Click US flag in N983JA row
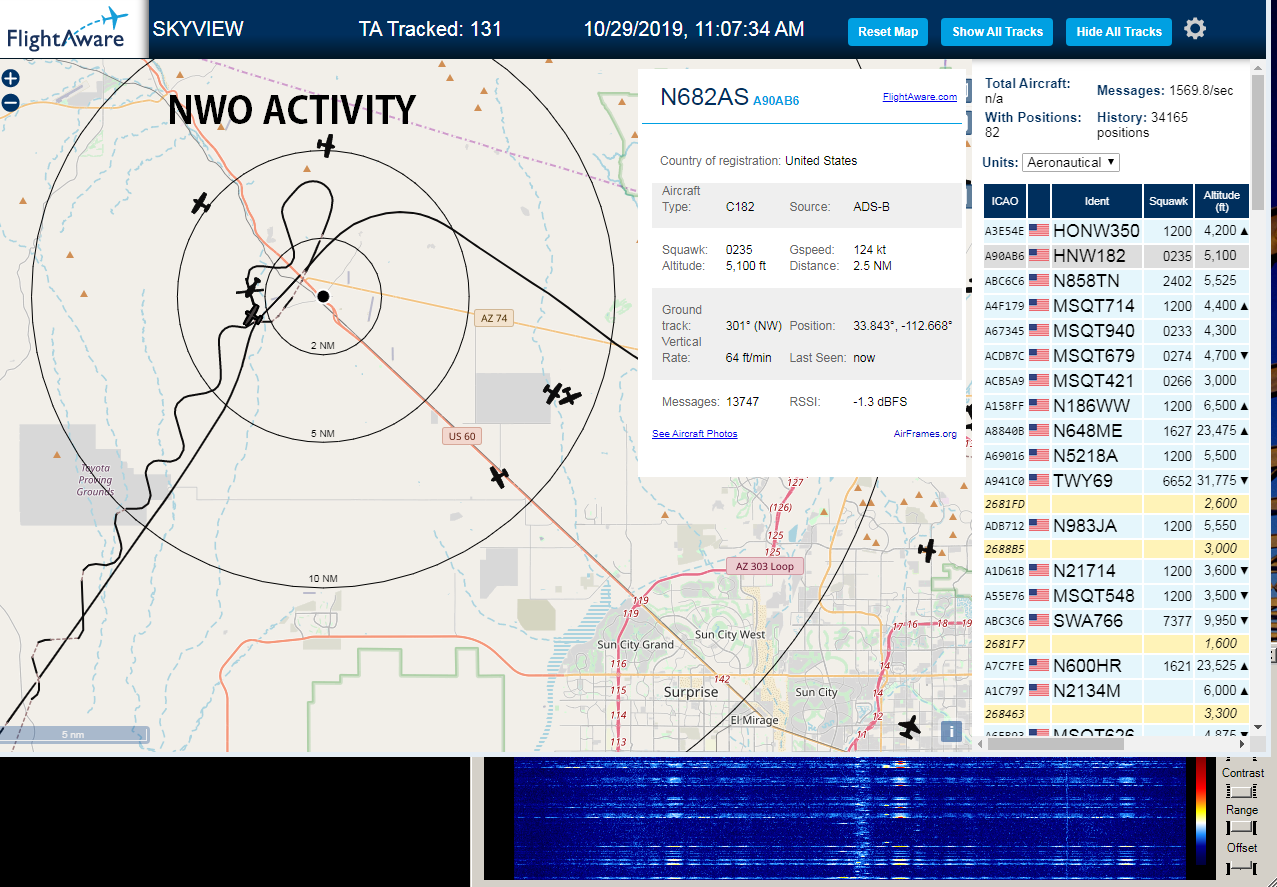This screenshot has height=887, width=1277. click(x=1039, y=526)
